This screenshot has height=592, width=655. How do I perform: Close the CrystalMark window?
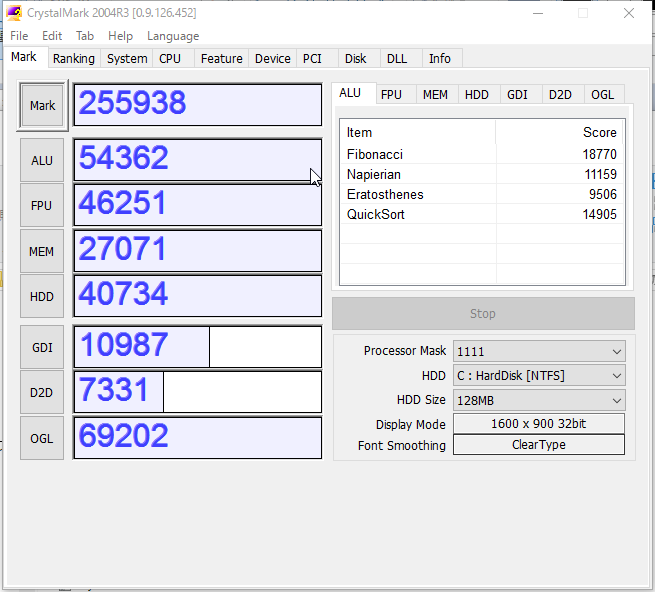[629, 13]
